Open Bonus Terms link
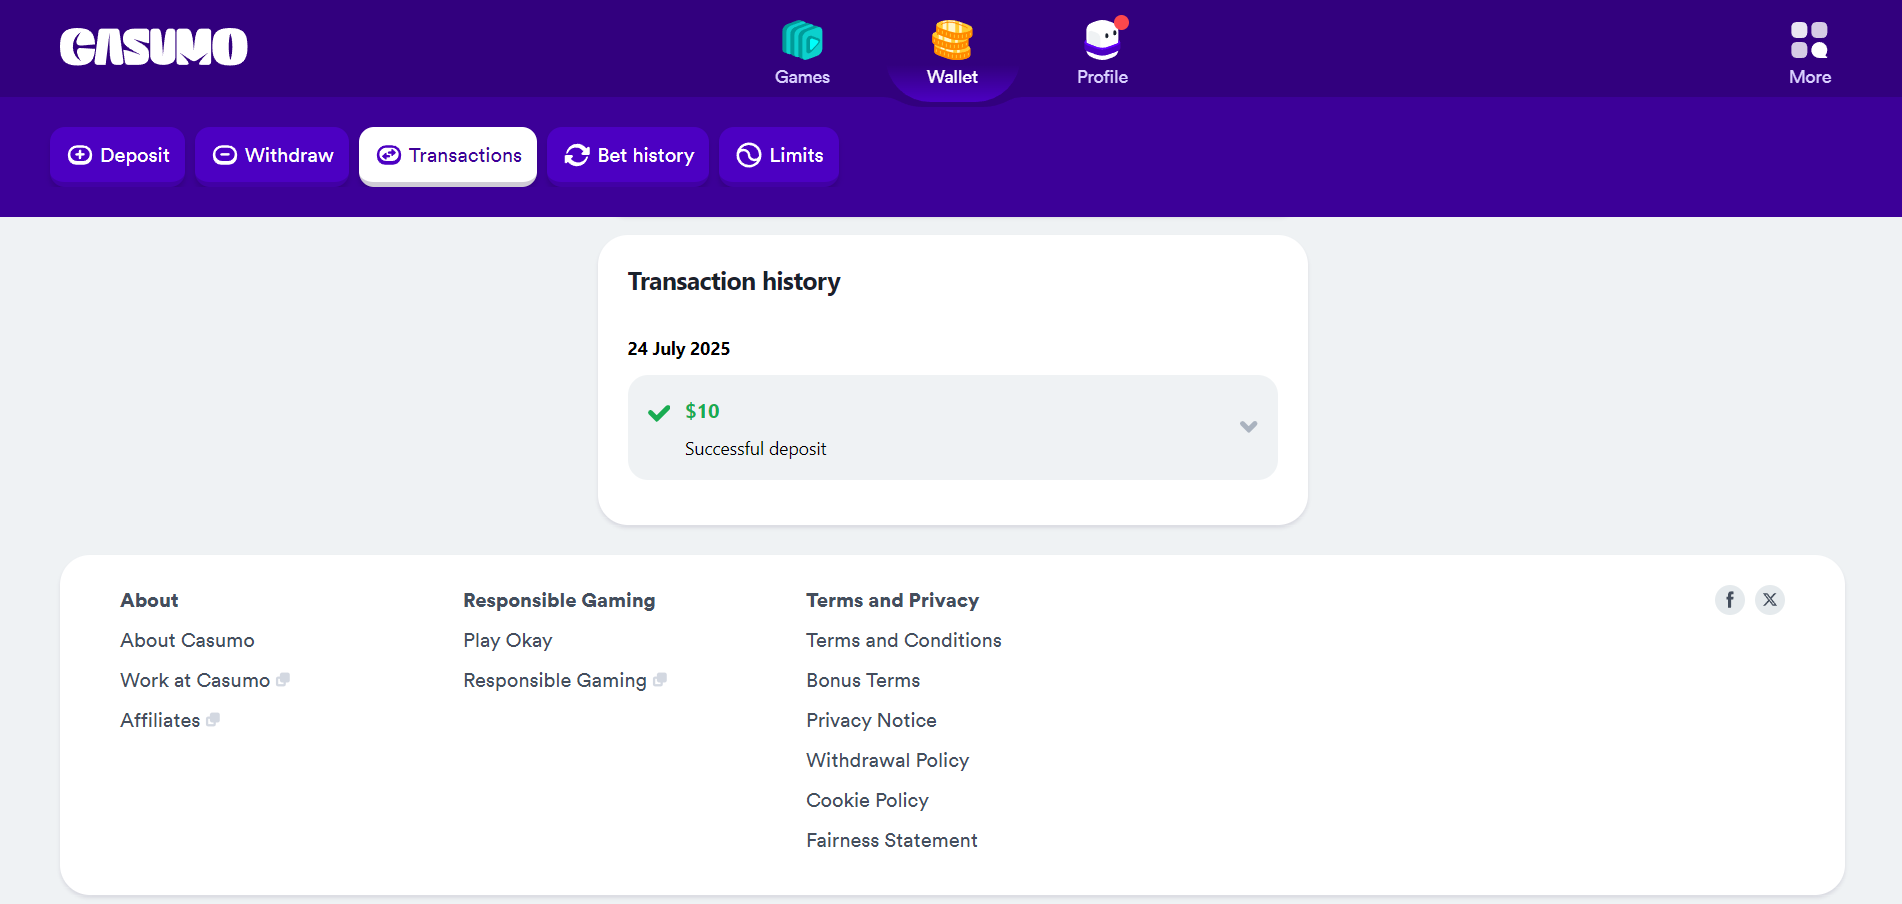Image resolution: width=1902 pixels, height=904 pixels. (863, 680)
